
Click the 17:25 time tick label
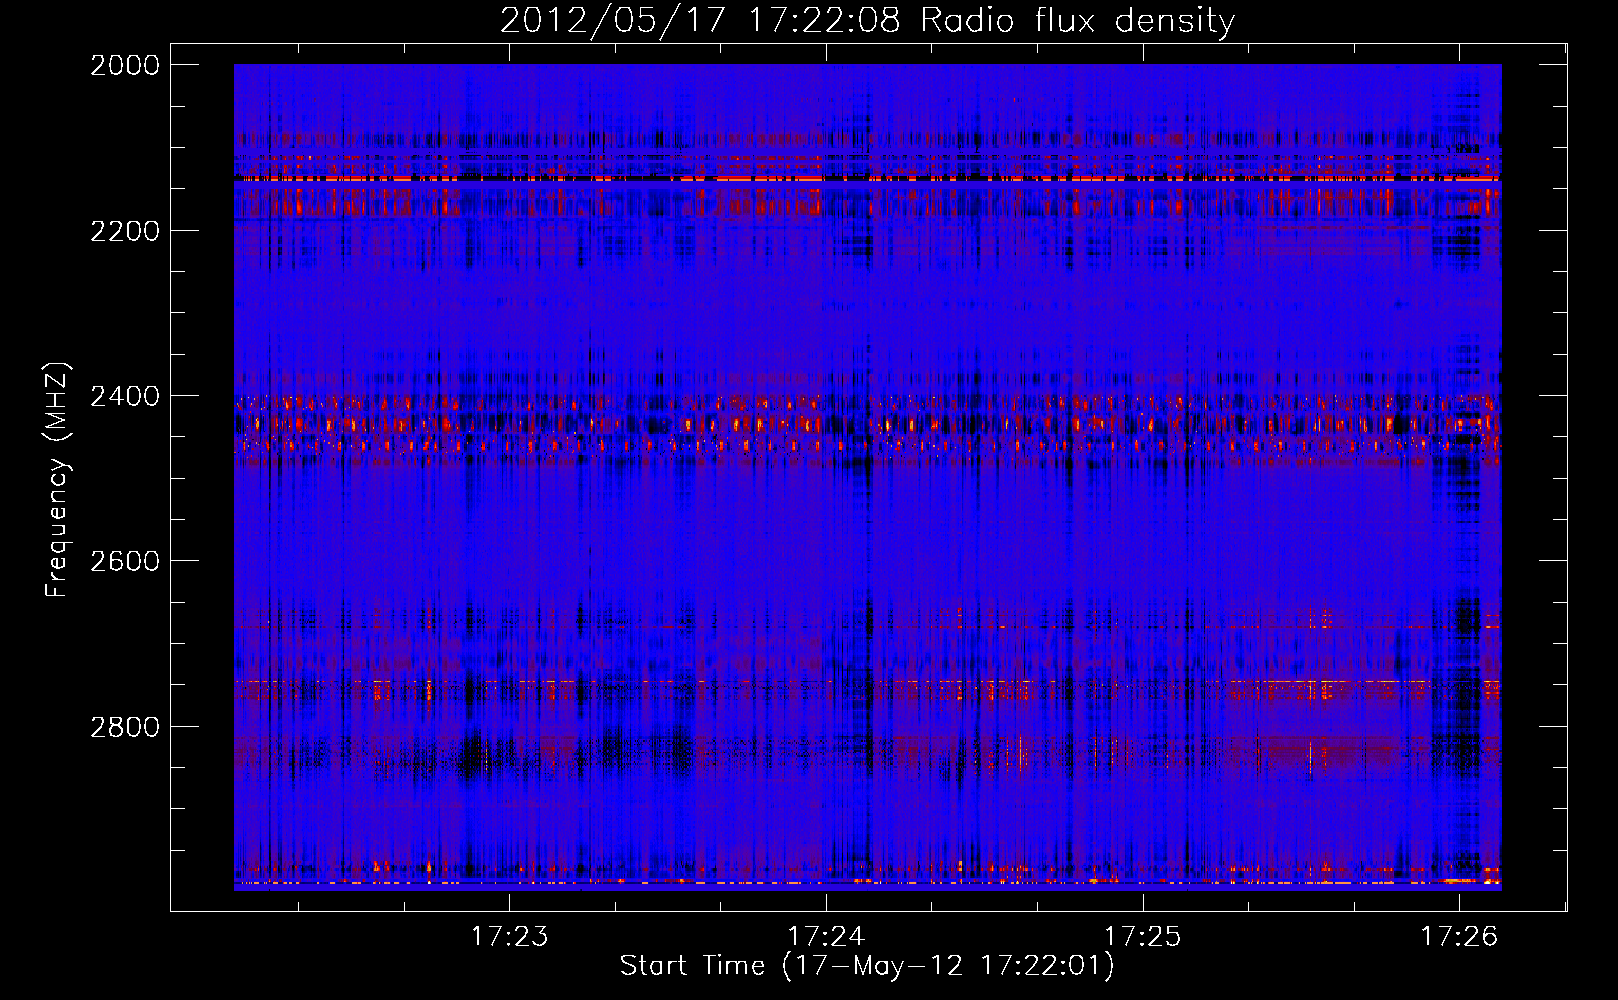pyautogui.click(x=1142, y=937)
